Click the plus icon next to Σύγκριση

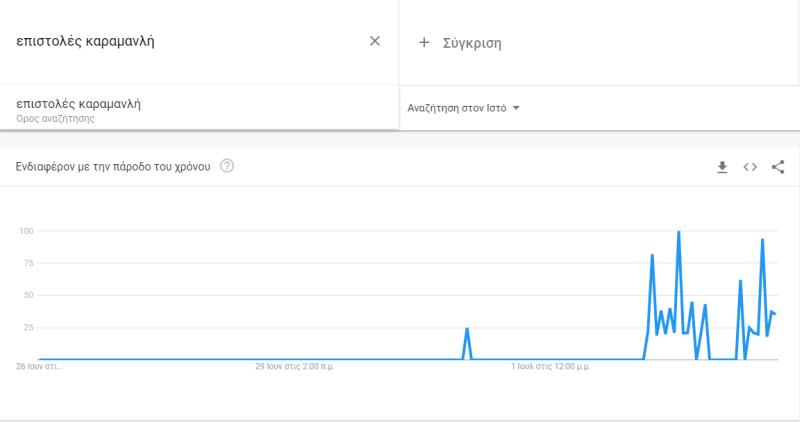click(x=423, y=42)
